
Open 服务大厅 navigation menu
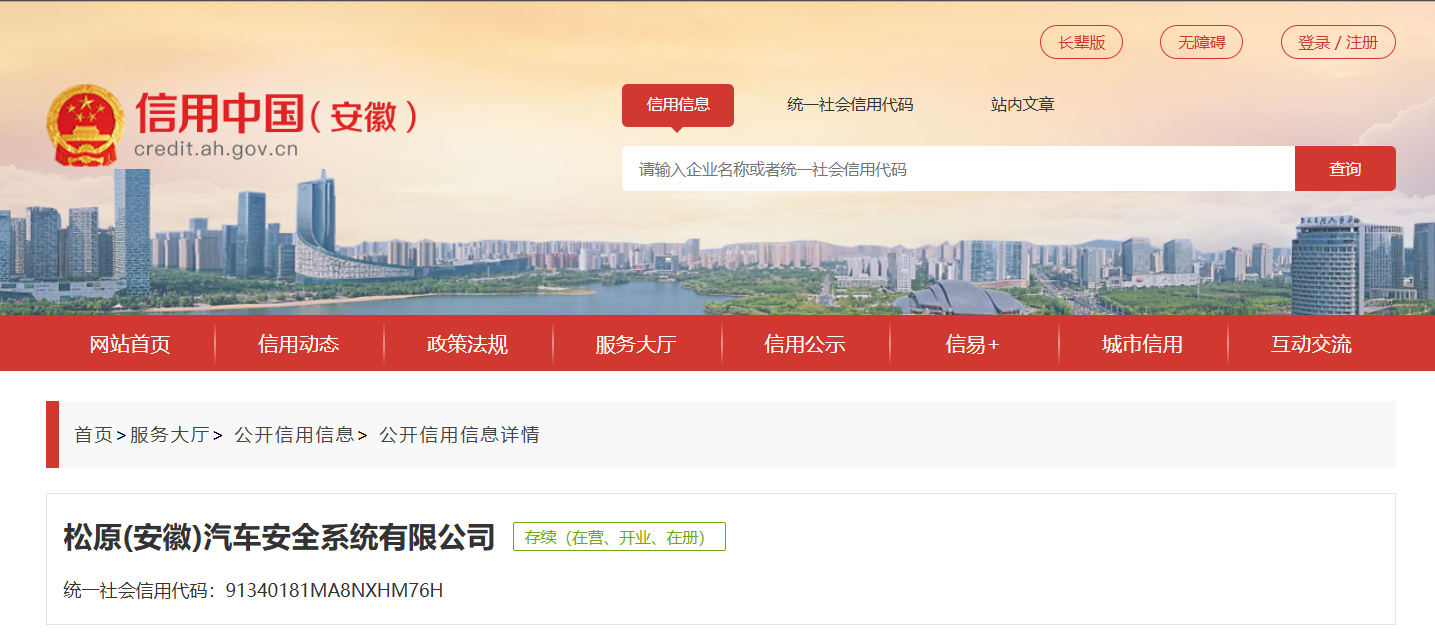point(636,344)
